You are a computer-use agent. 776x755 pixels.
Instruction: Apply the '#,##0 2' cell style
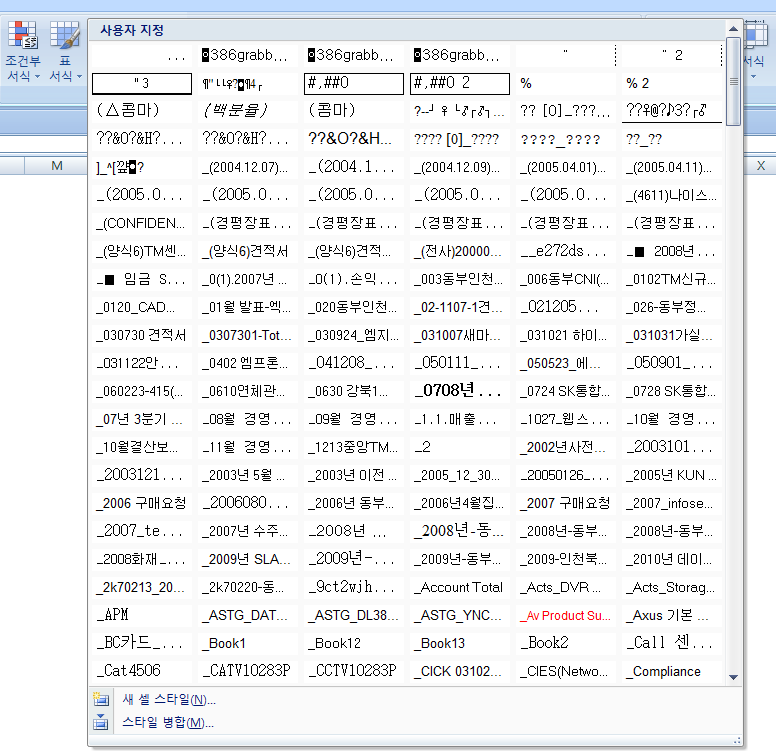point(460,83)
